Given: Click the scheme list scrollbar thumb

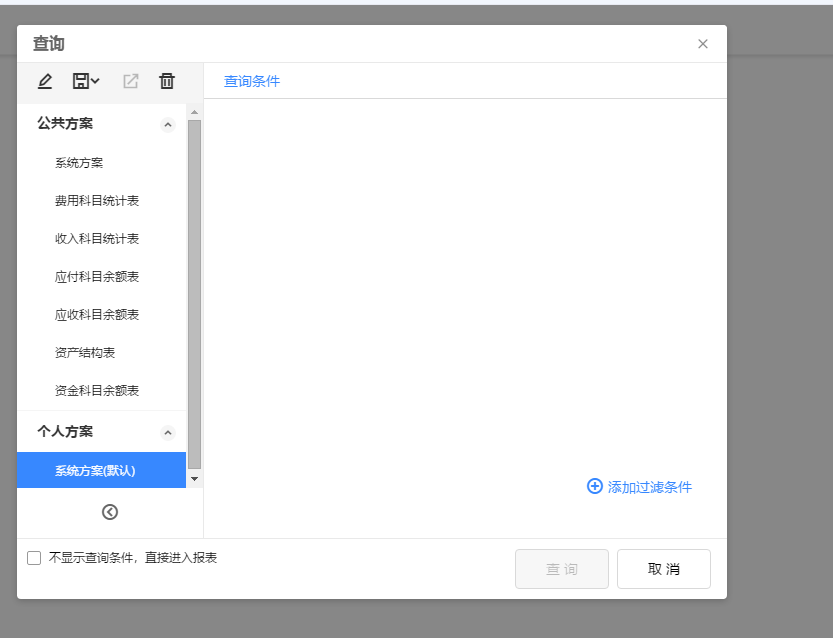Looking at the screenshot, I should tap(194, 295).
